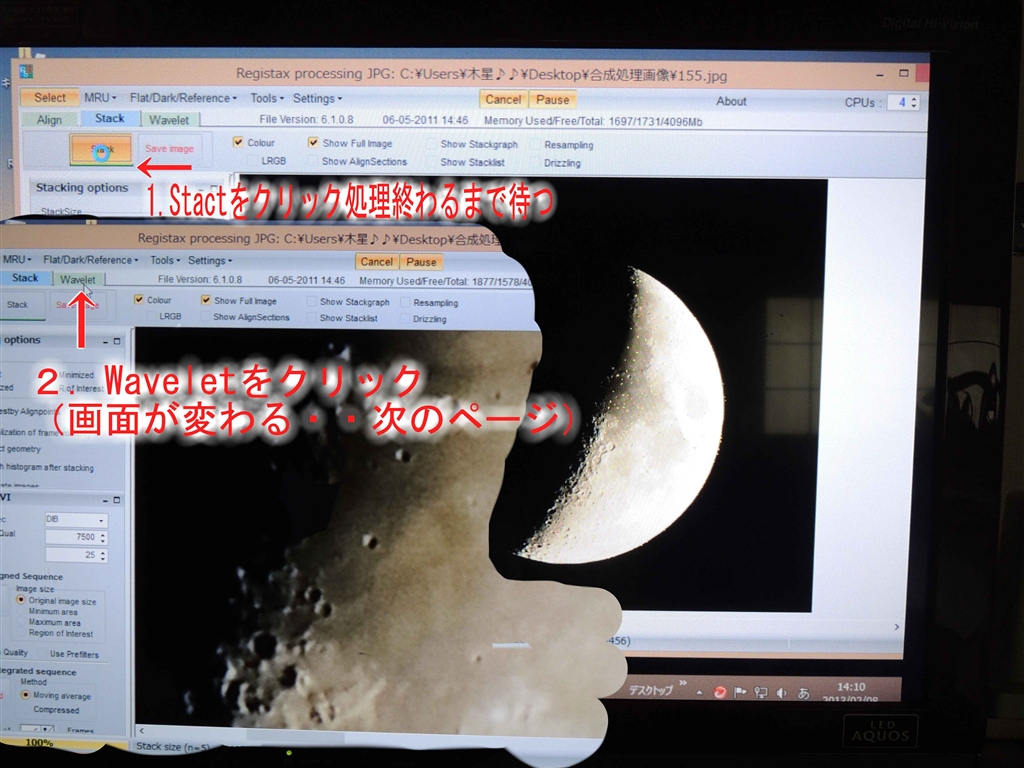
Task: Open the Action Center flag tray icon
Action: pos(740,692)
